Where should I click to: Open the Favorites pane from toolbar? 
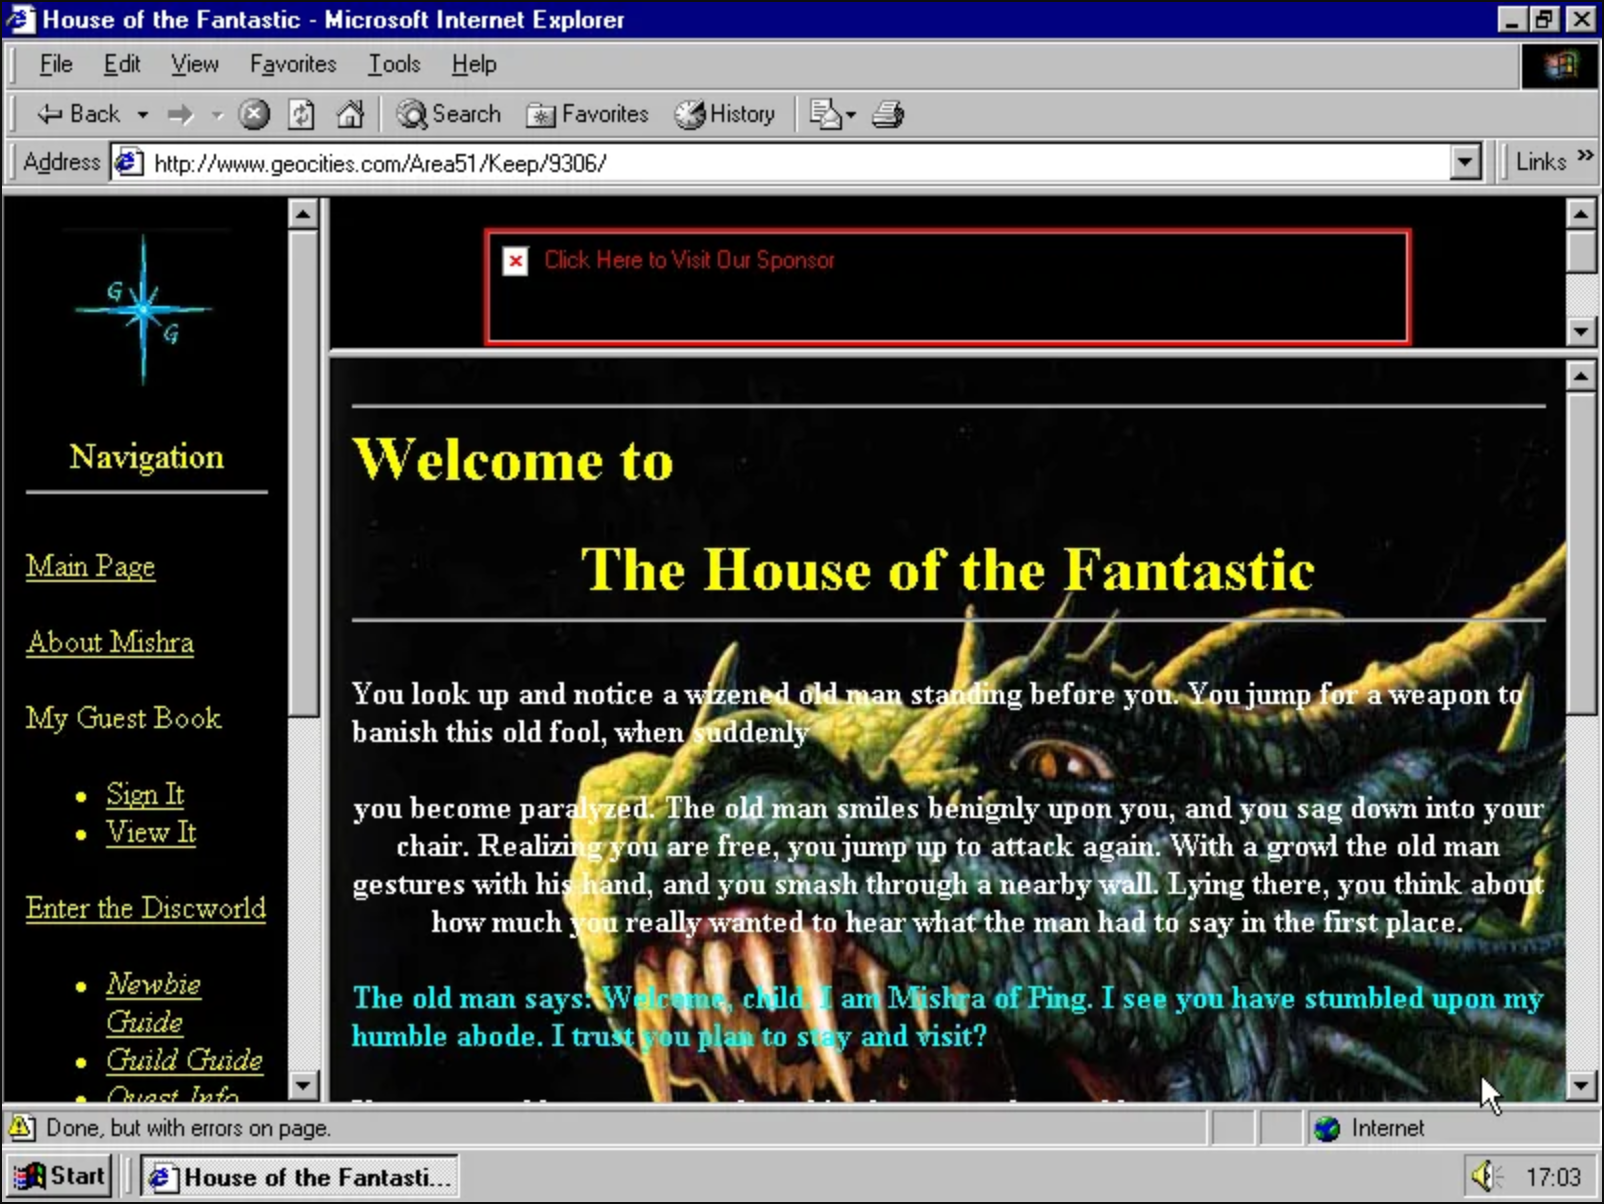(588, 115)
